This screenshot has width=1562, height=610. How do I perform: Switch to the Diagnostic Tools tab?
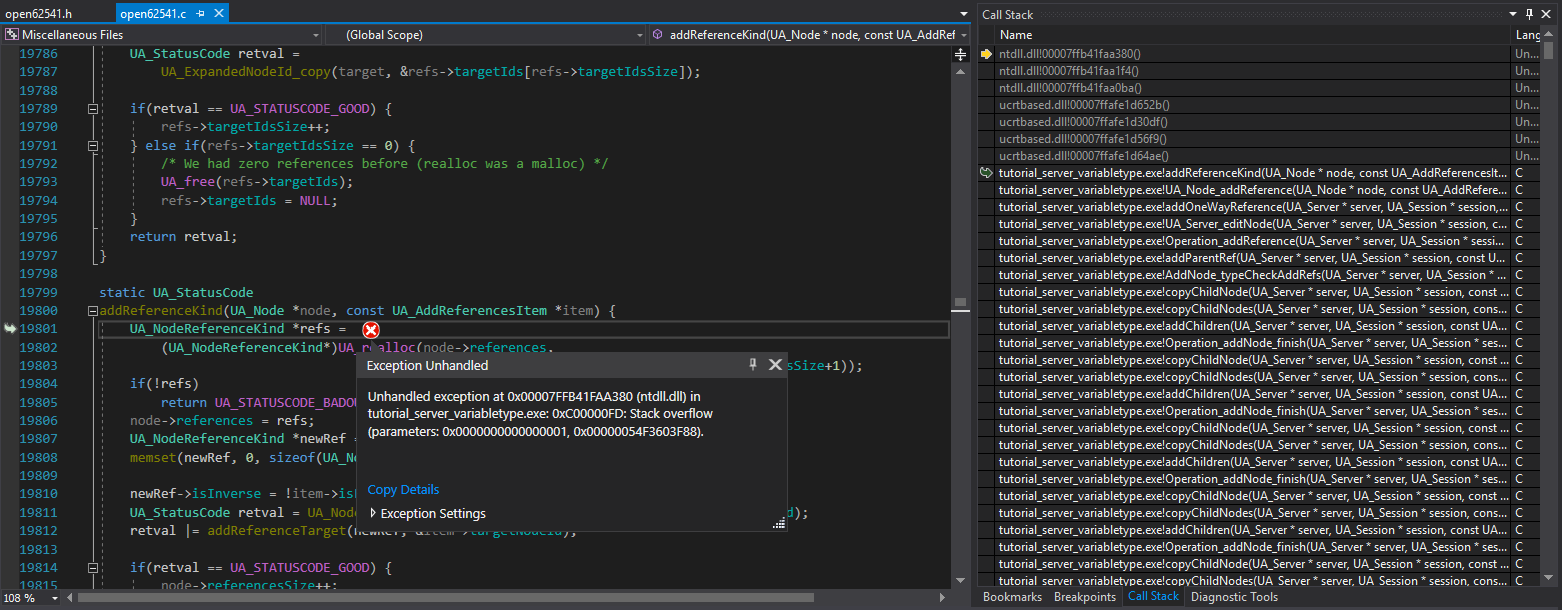click(x=1234, y=597)
